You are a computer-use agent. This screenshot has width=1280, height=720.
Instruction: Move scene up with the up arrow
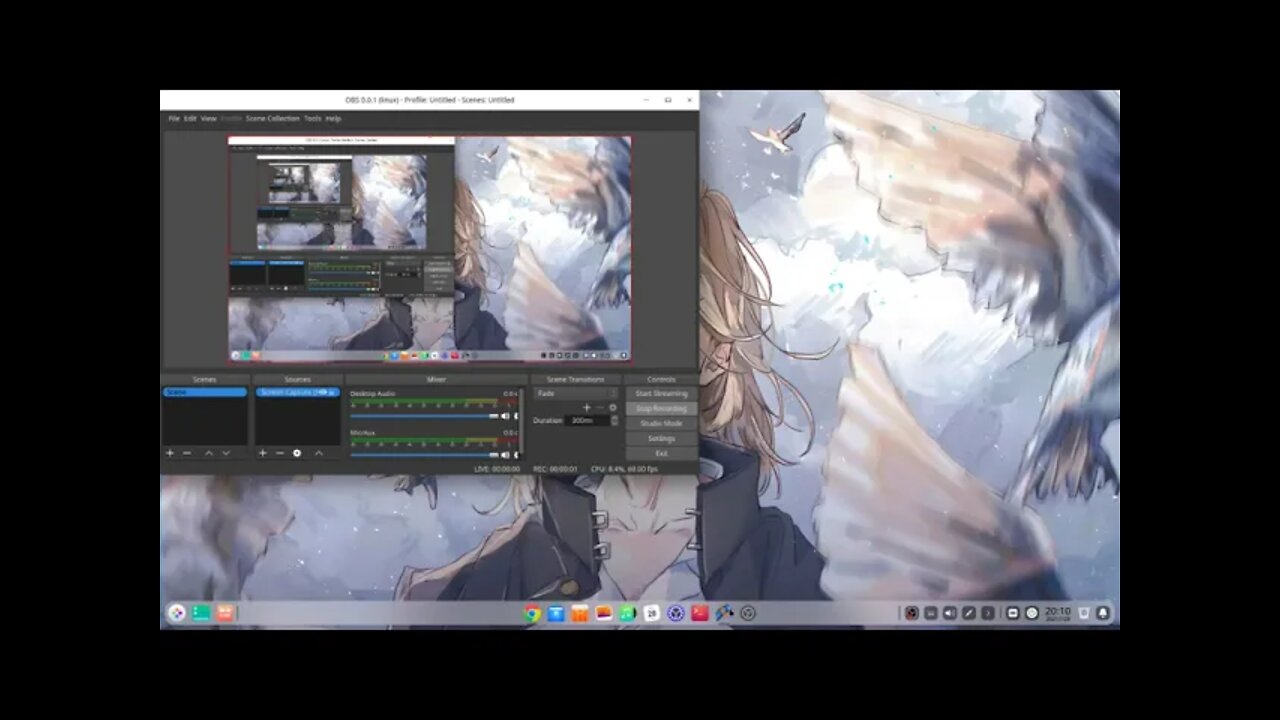(x=209, y=453)
